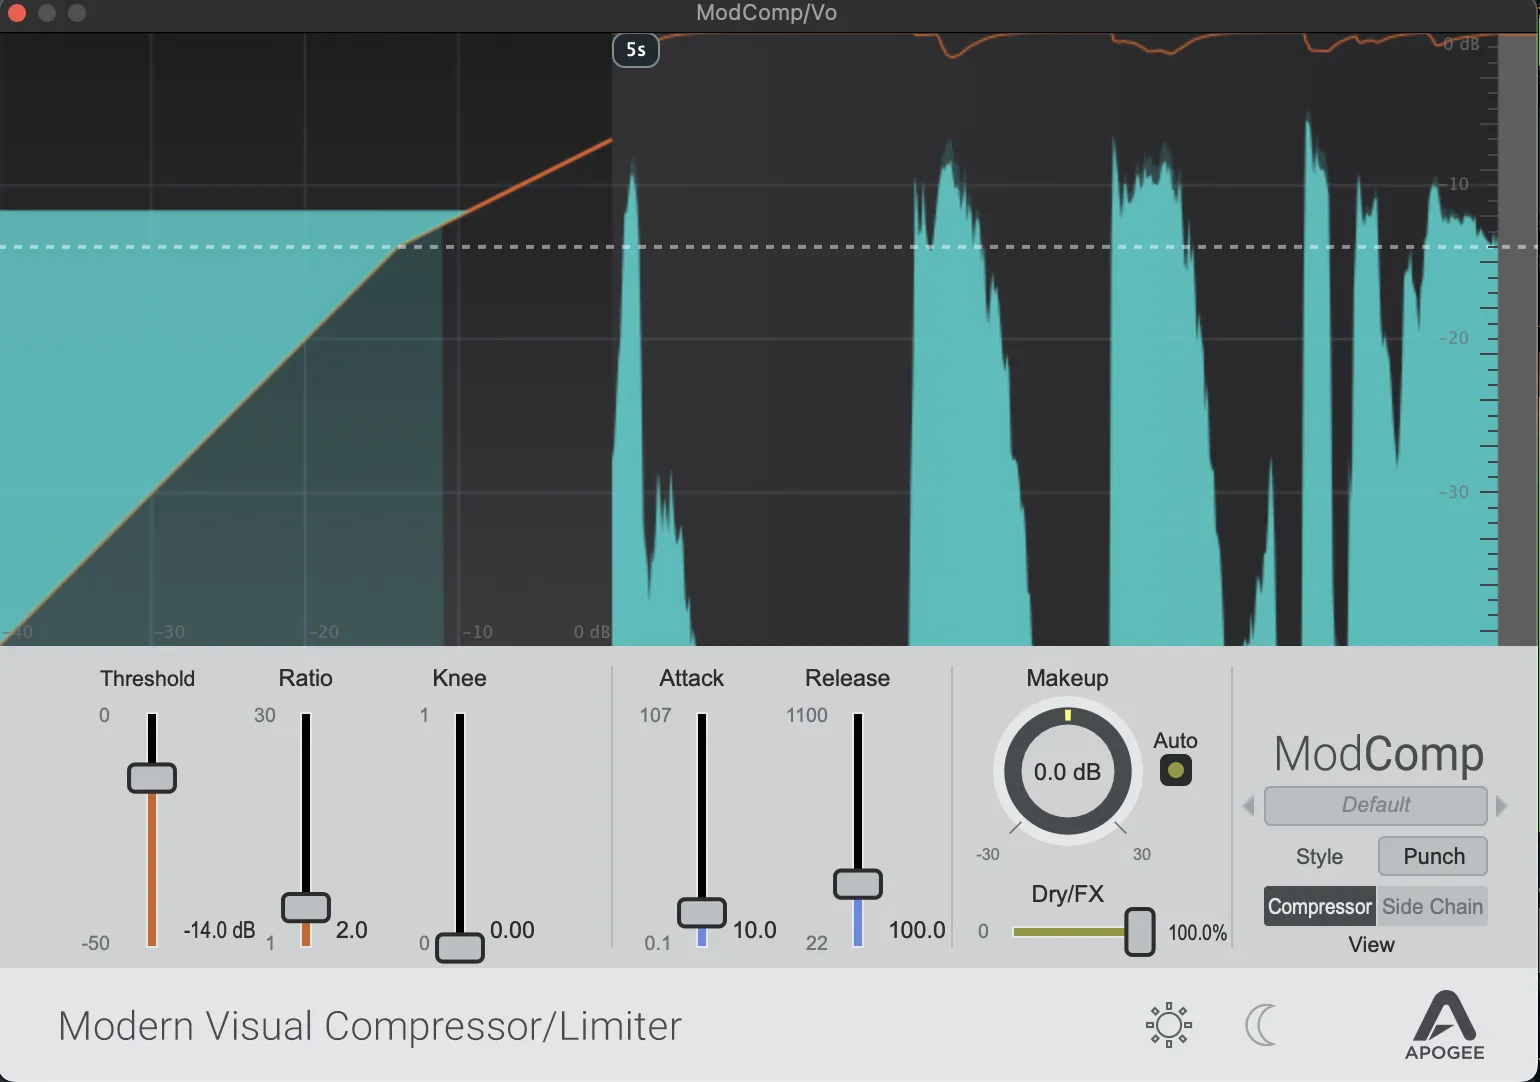
Task: Click the ModComp title logo
Action: [x=1378, y=754]
